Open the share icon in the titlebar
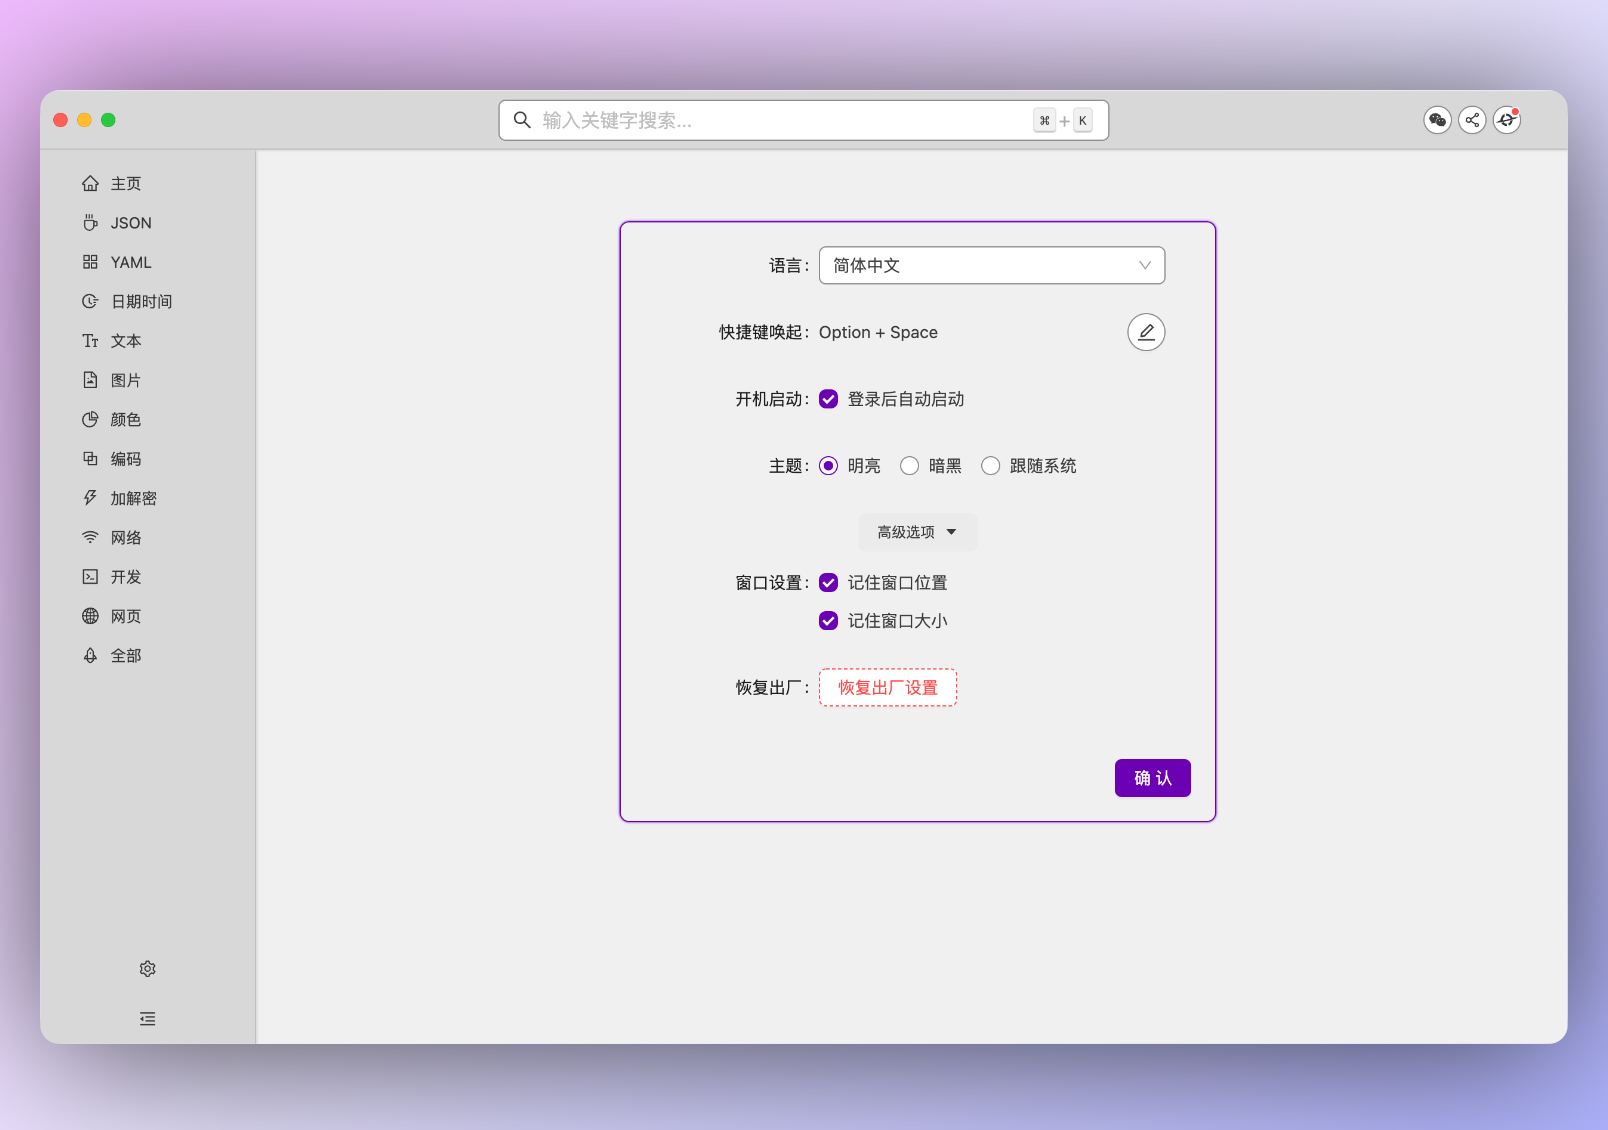Viewport: 1608px width, 1130px height. tap(1472, 119)
